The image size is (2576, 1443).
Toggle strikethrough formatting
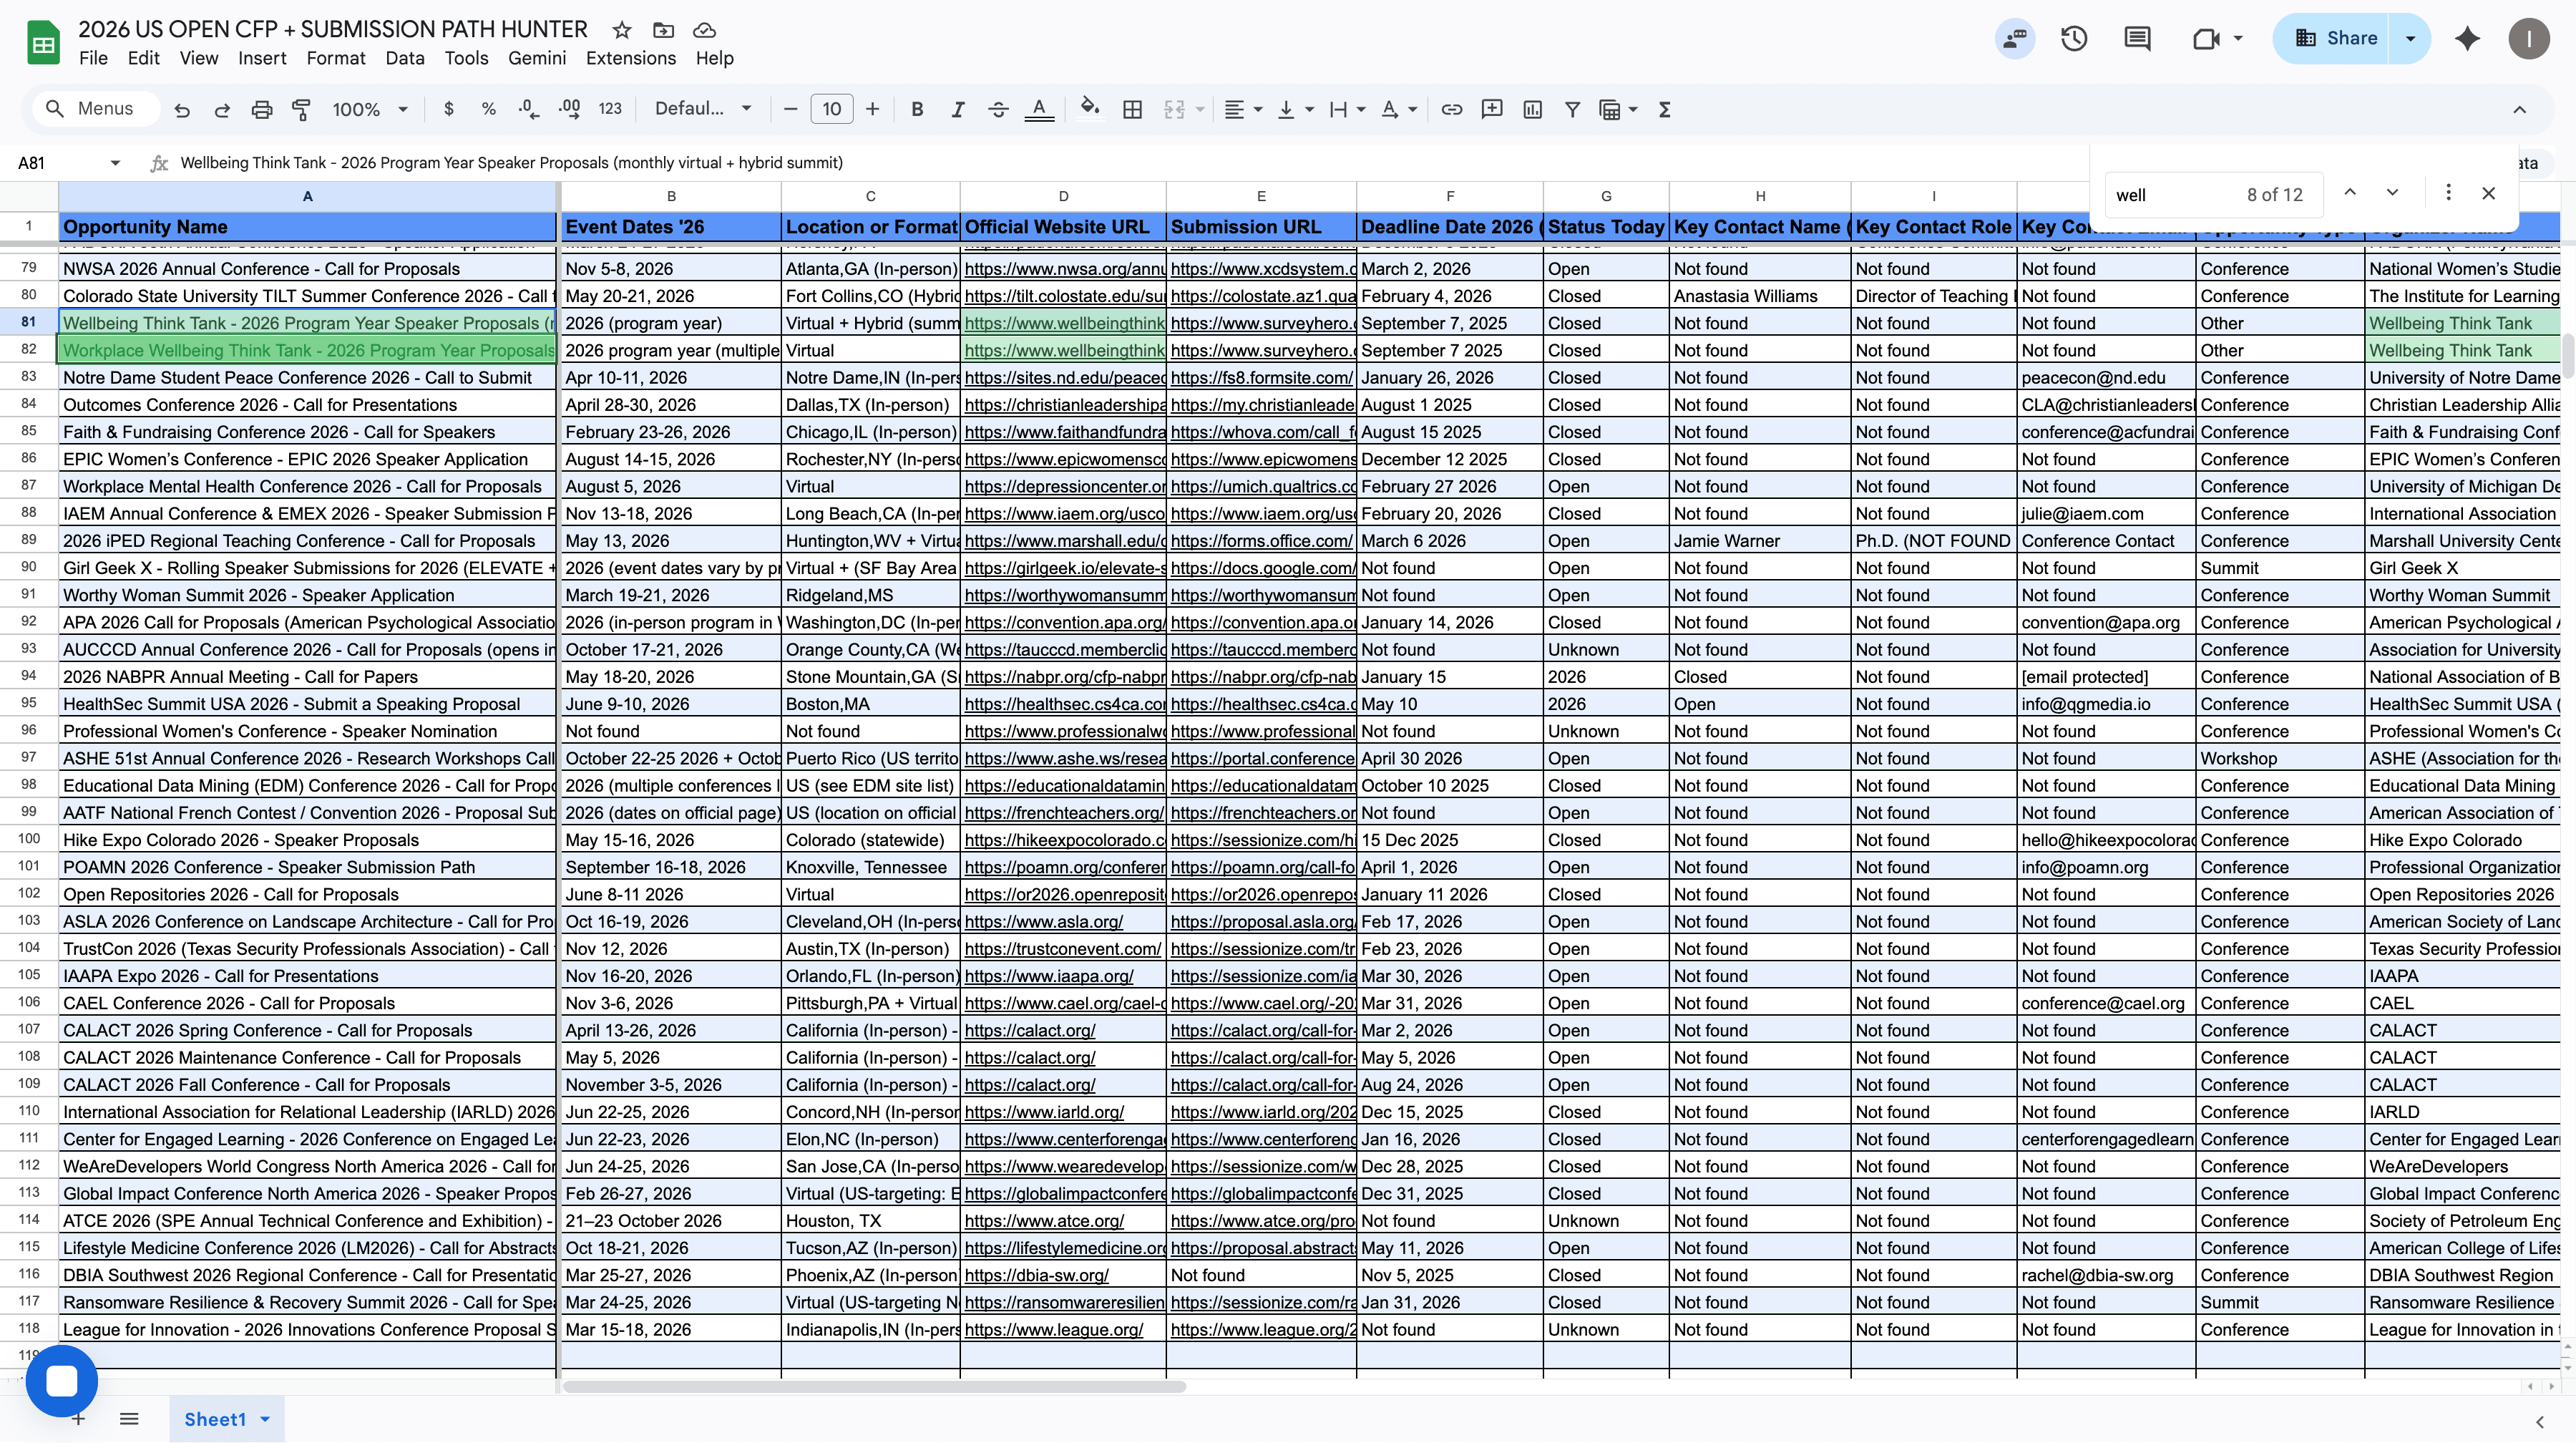997,109
